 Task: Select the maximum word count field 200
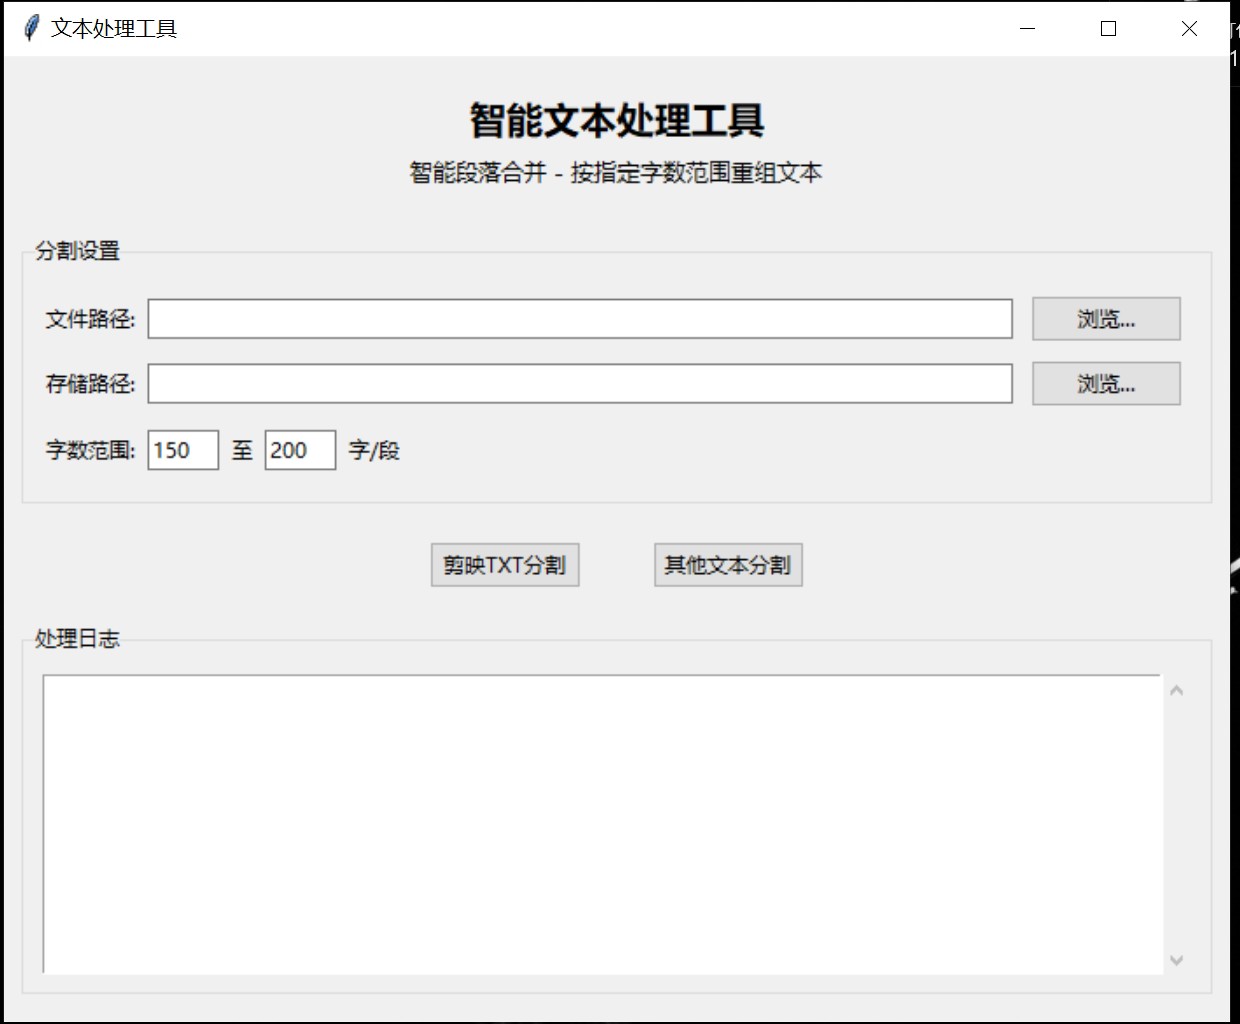coord(300,450)
